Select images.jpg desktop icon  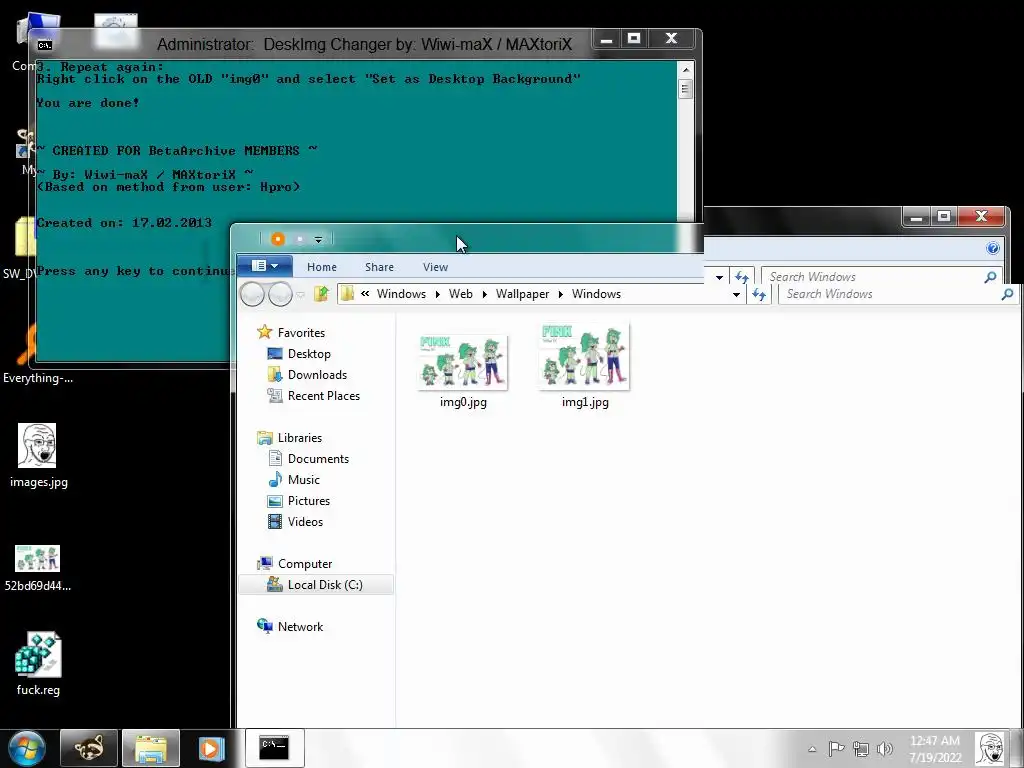click(39, 455)
